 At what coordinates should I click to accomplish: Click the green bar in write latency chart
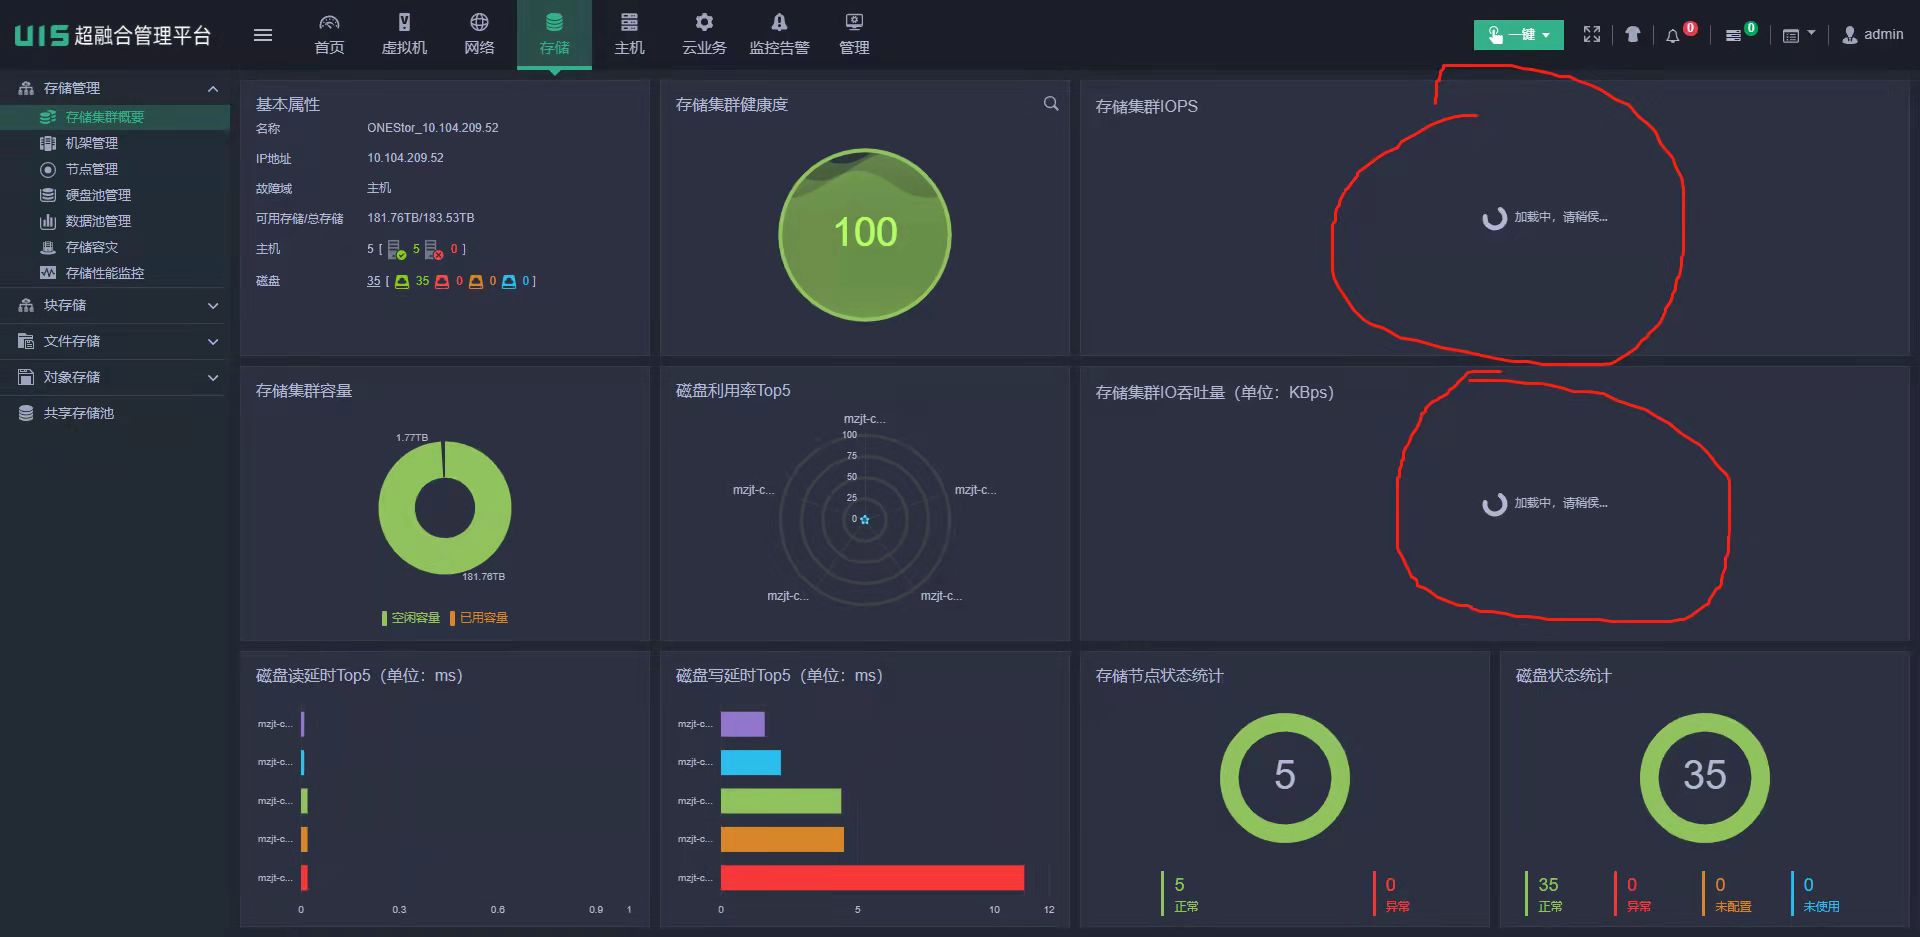[x=781, y=801]
